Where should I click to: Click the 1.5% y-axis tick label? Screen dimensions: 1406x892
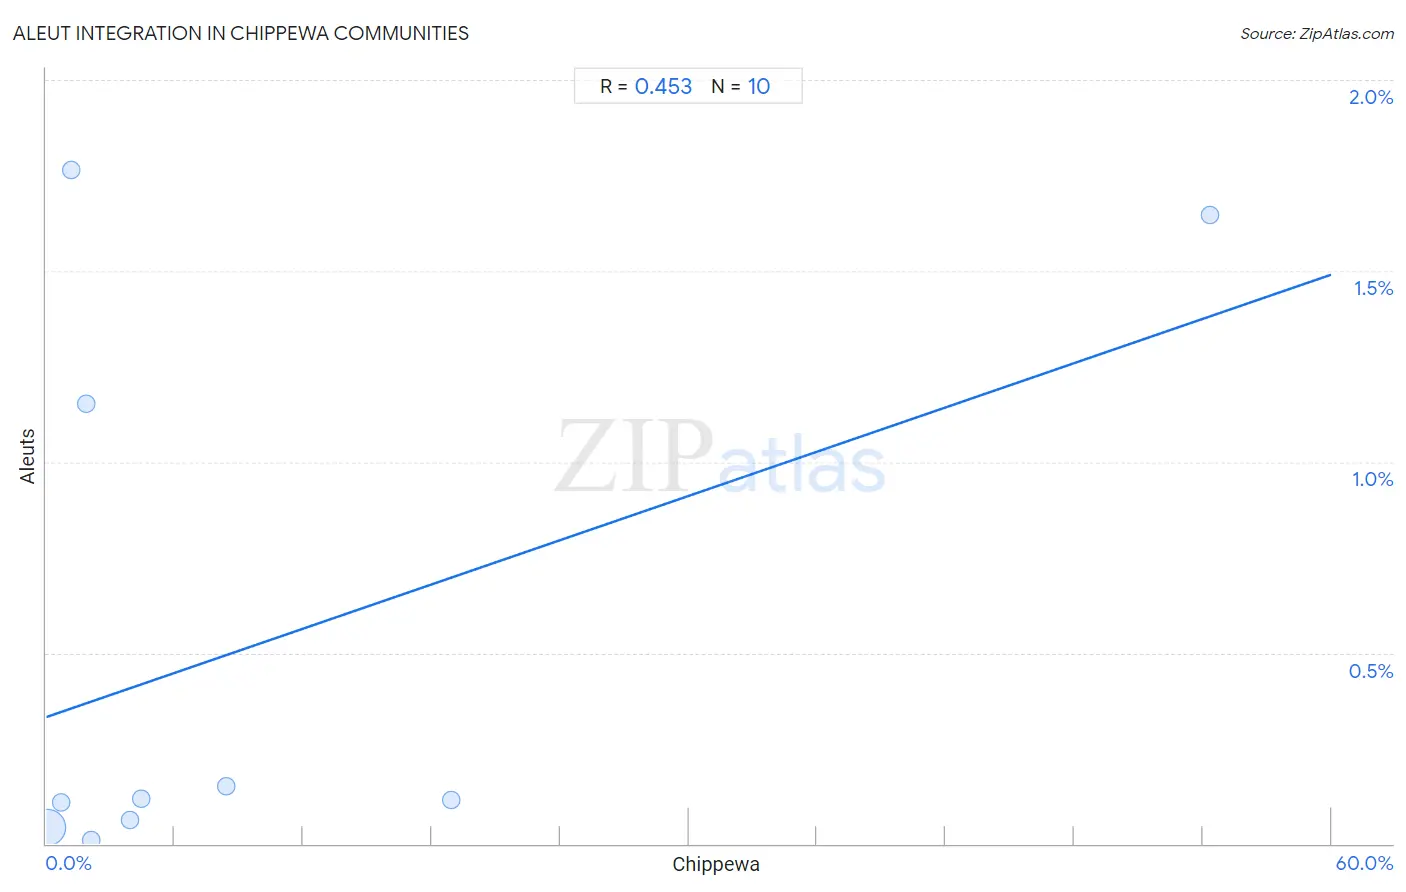[1373, 288]
